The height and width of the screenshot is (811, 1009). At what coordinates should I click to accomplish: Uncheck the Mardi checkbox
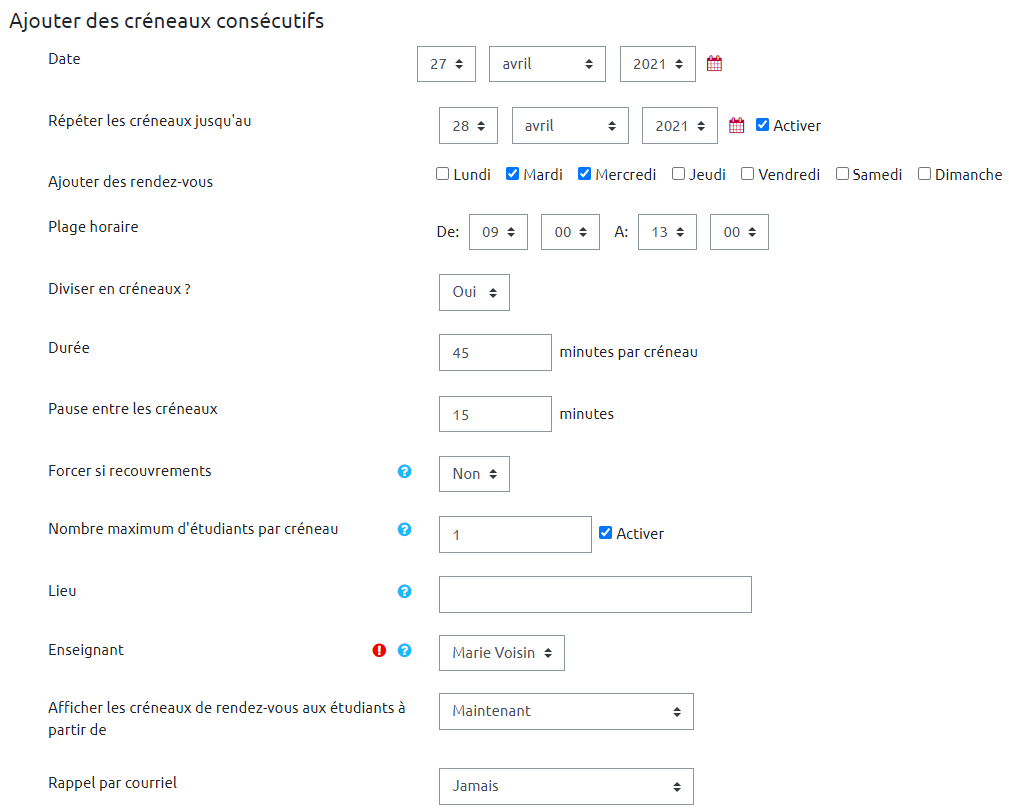pyautogui.click(x=513, y=174)
